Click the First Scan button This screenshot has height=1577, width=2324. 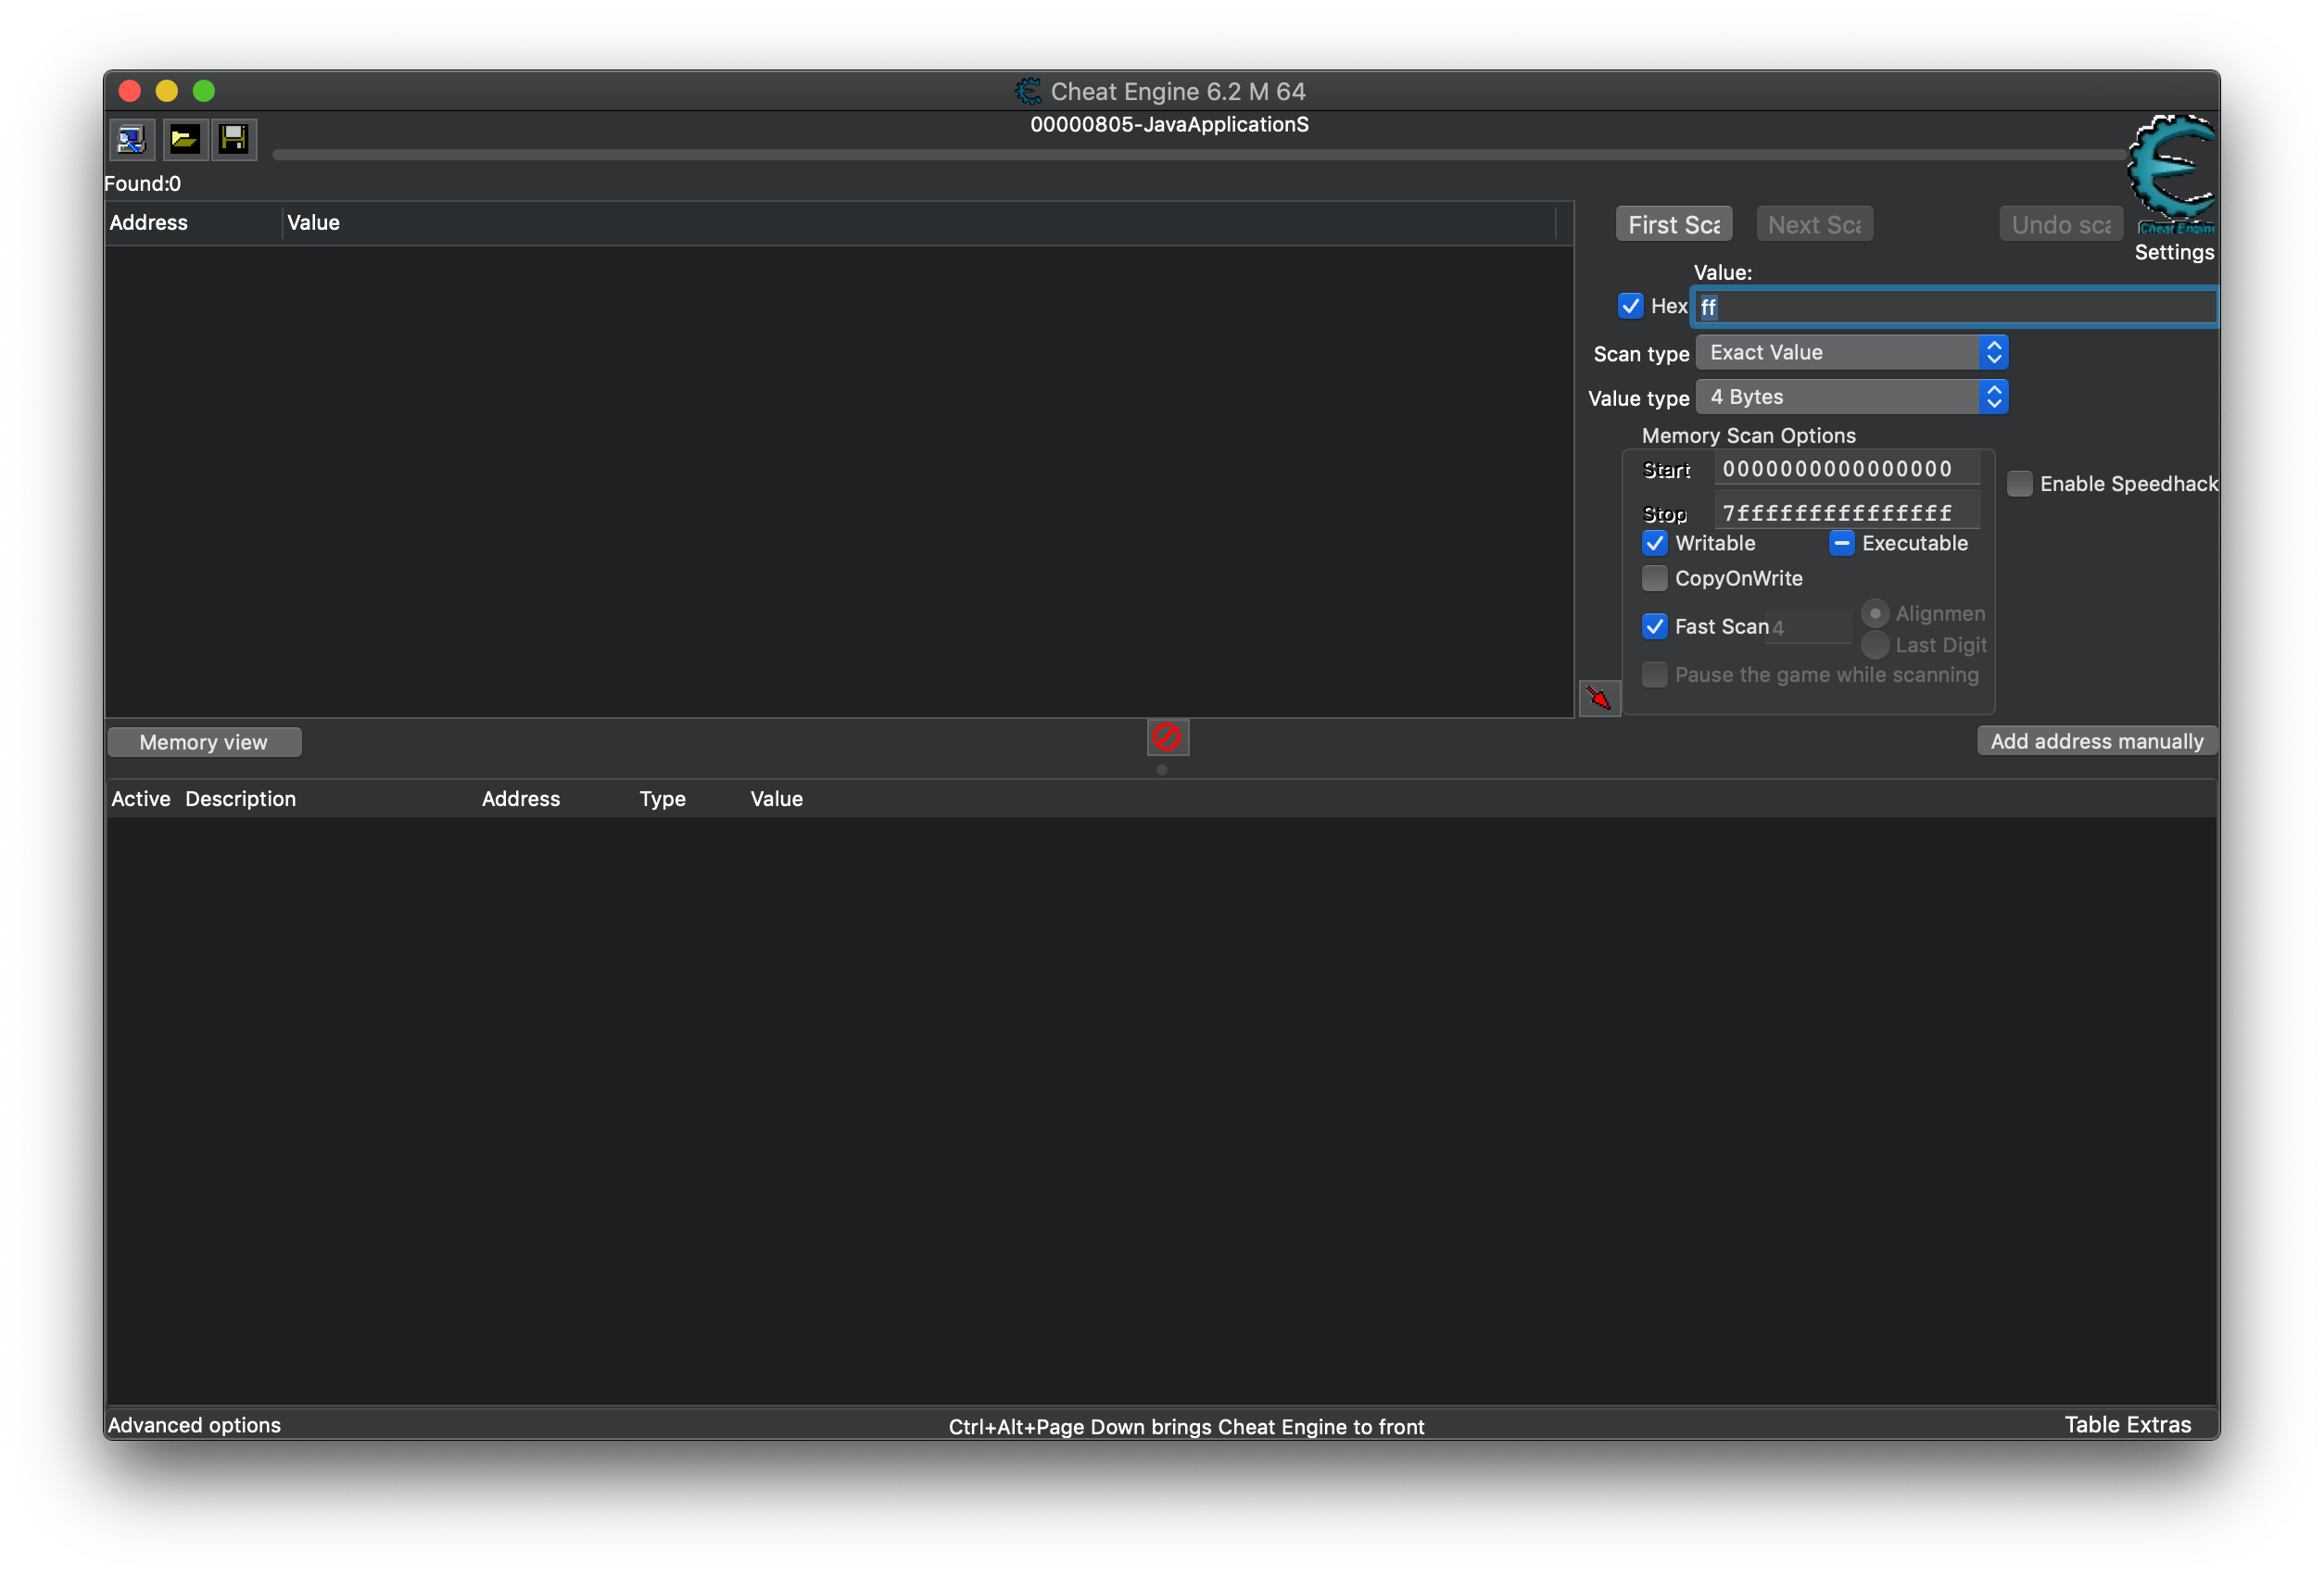click(x=1673, y=225)
